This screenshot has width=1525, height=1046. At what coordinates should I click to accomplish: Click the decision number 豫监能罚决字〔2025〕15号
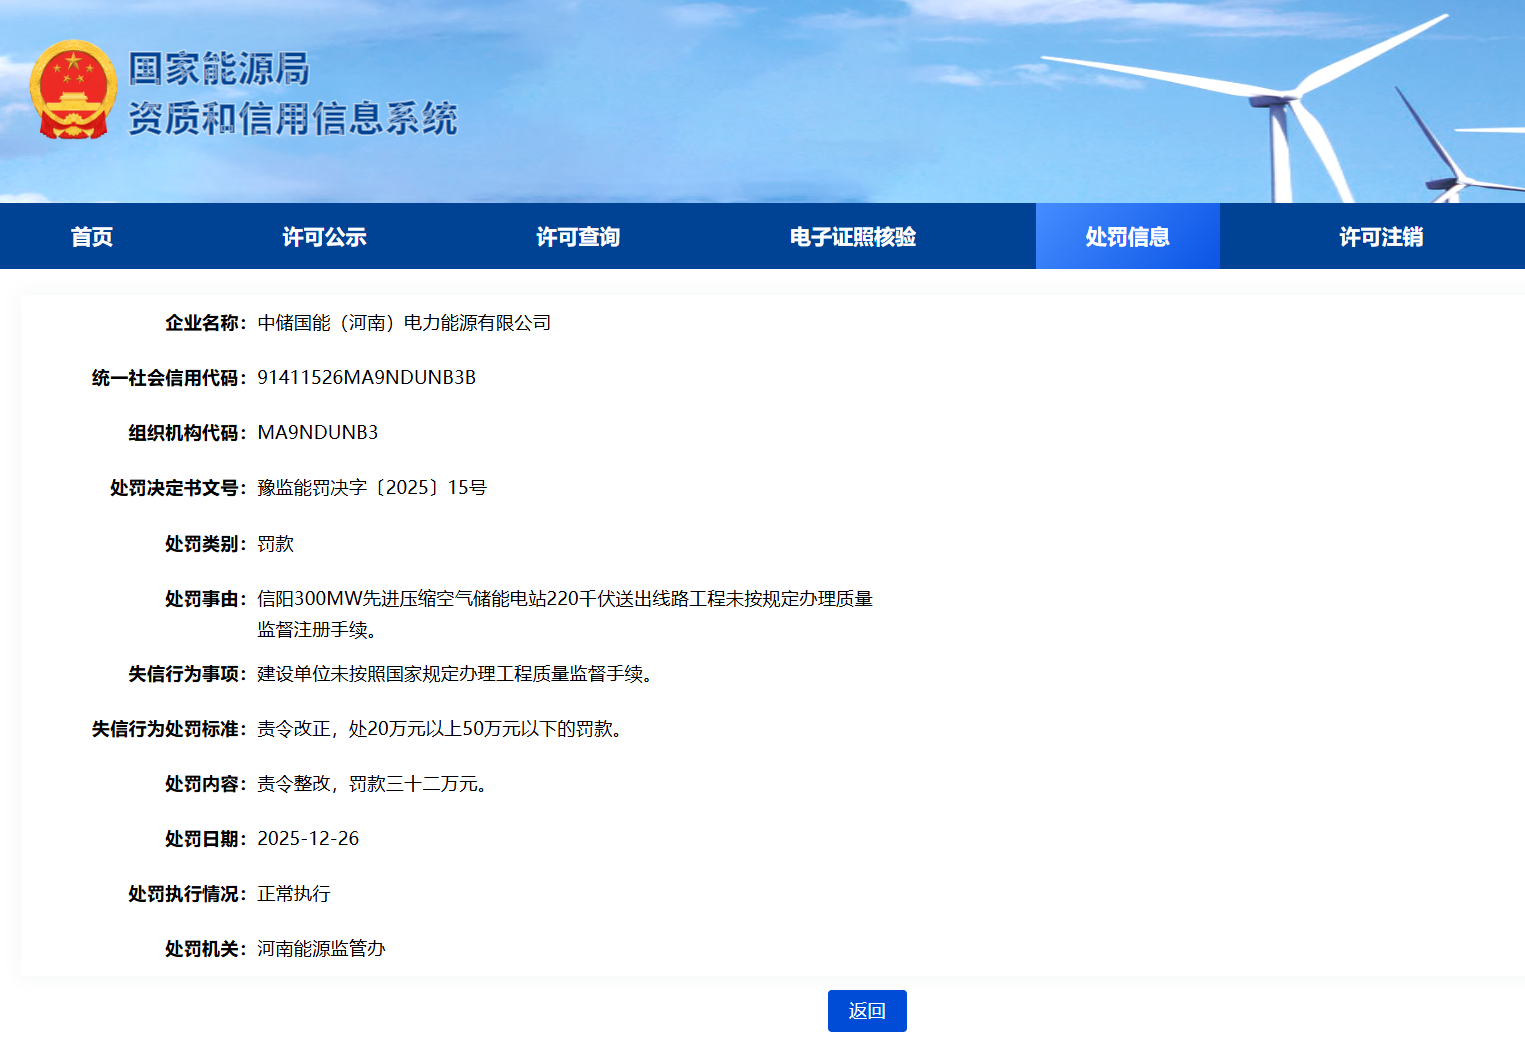point(371,488)
